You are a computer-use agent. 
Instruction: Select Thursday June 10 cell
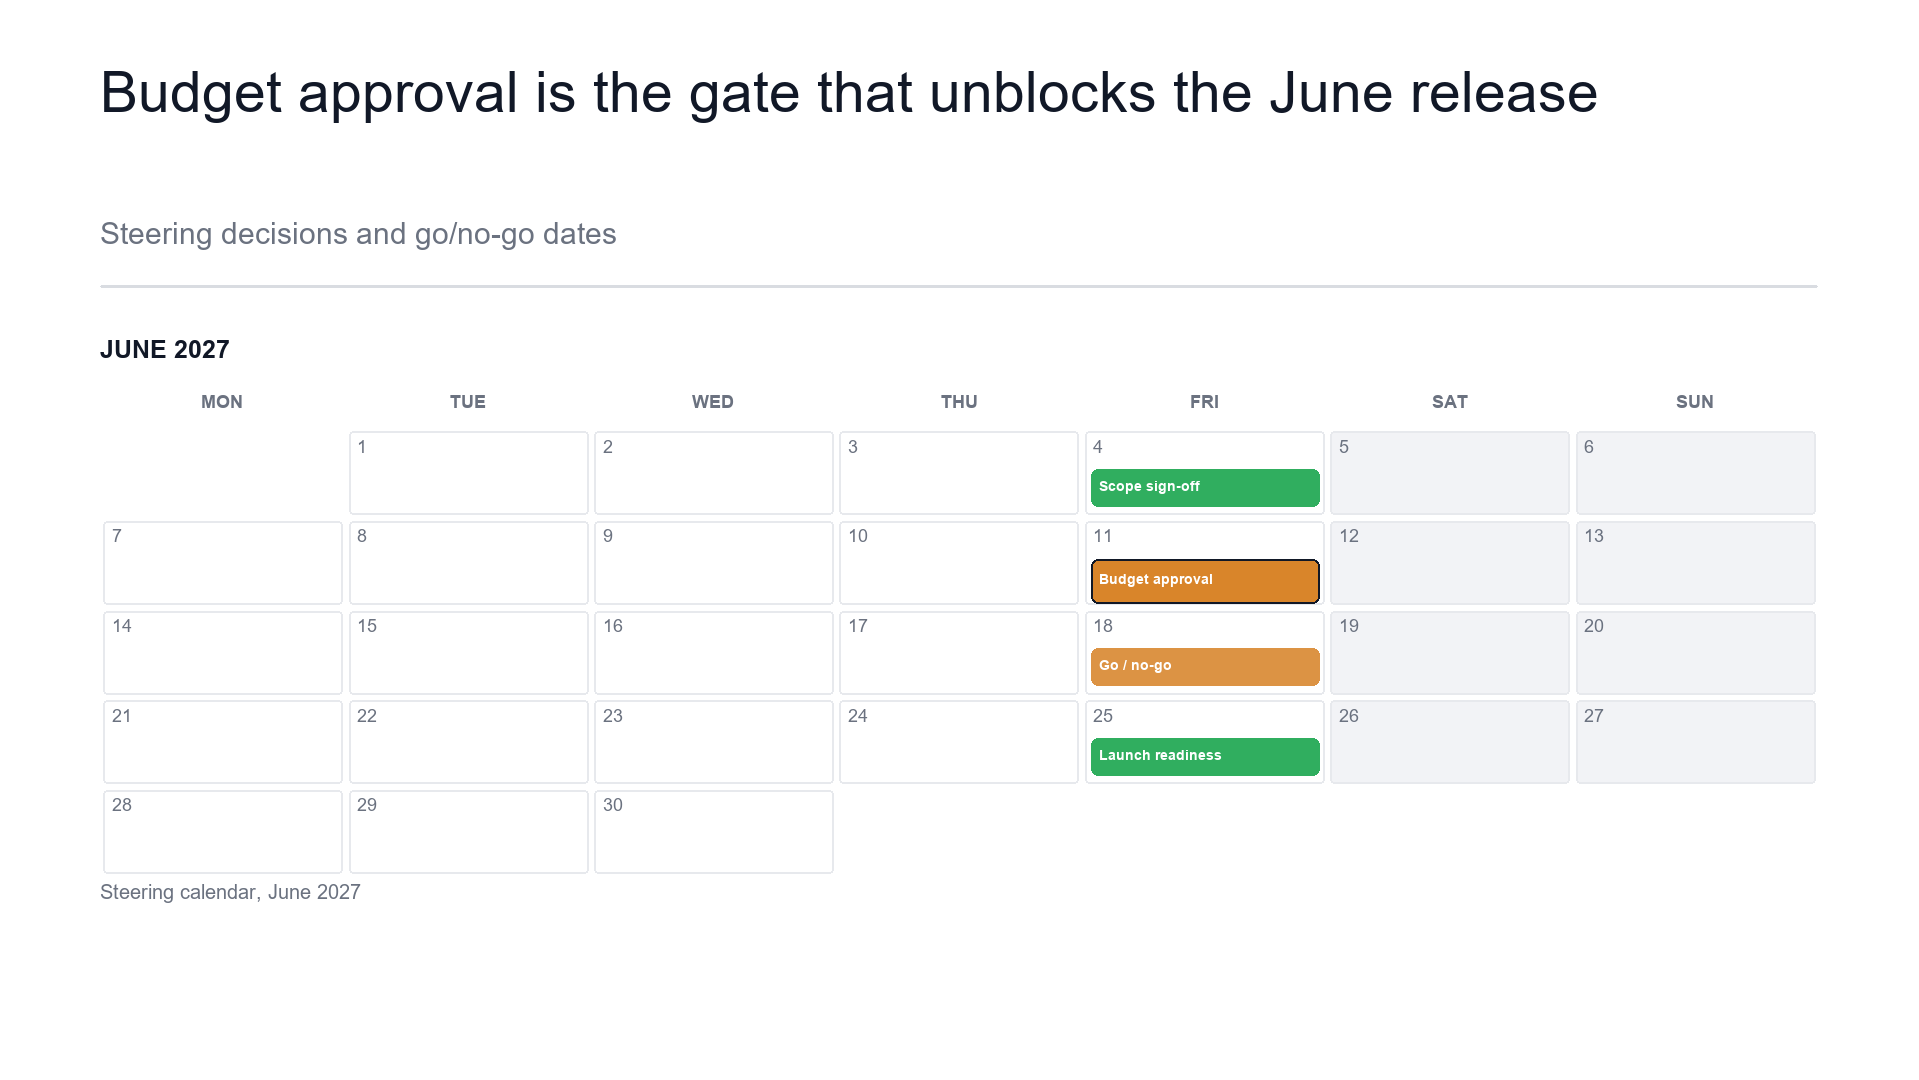(959, 563)
